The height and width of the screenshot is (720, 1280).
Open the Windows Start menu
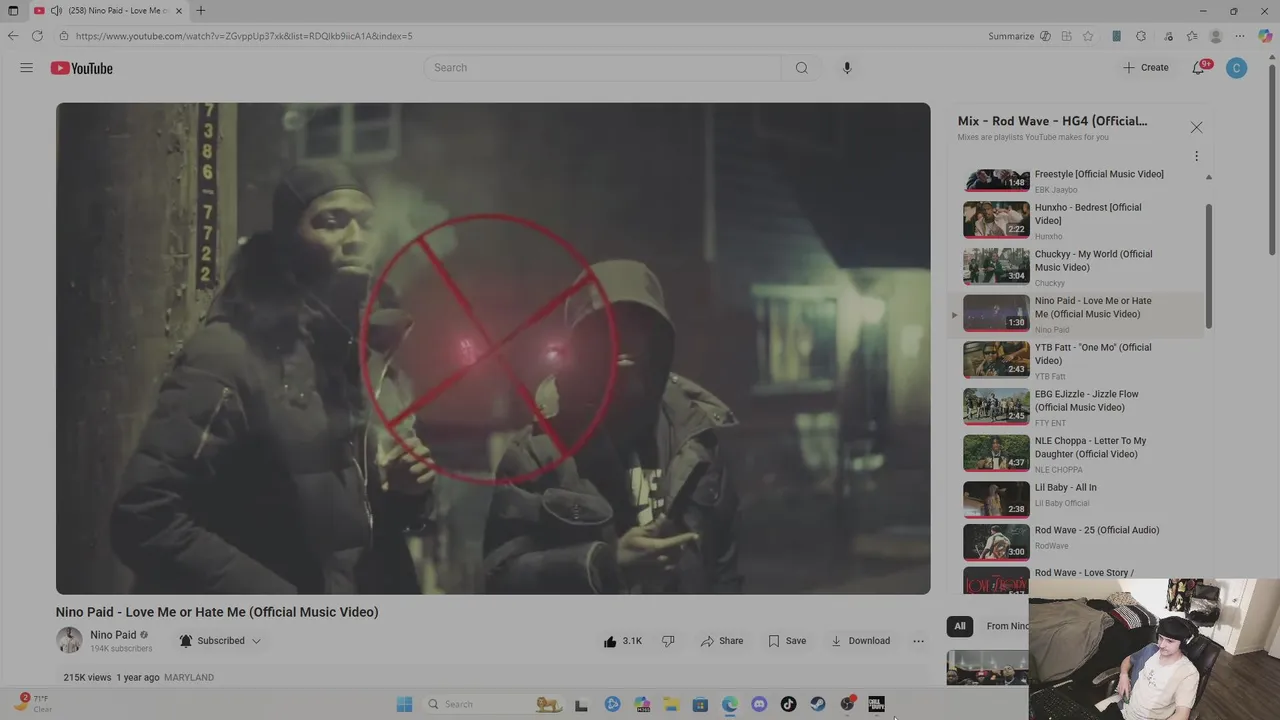[404, 705]
